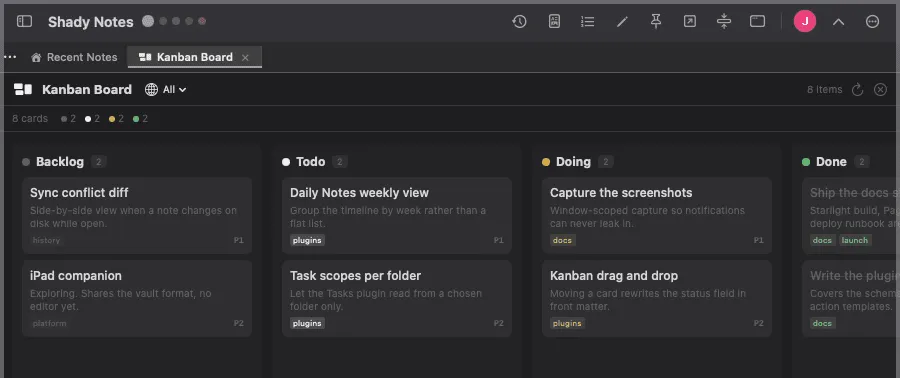Toggle the sidebar panel icon
900x378 pixels.
(x=24, y=22)
